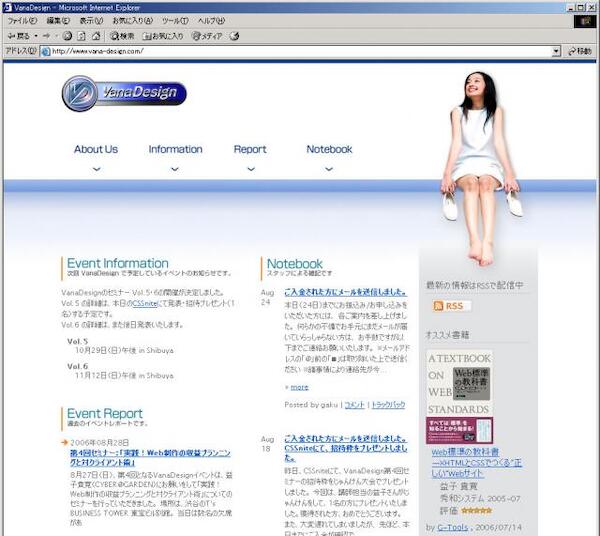Click the IE icon in the title bar
The height and width of the screenshot is (536, 600).
click(x=7, y=7)
